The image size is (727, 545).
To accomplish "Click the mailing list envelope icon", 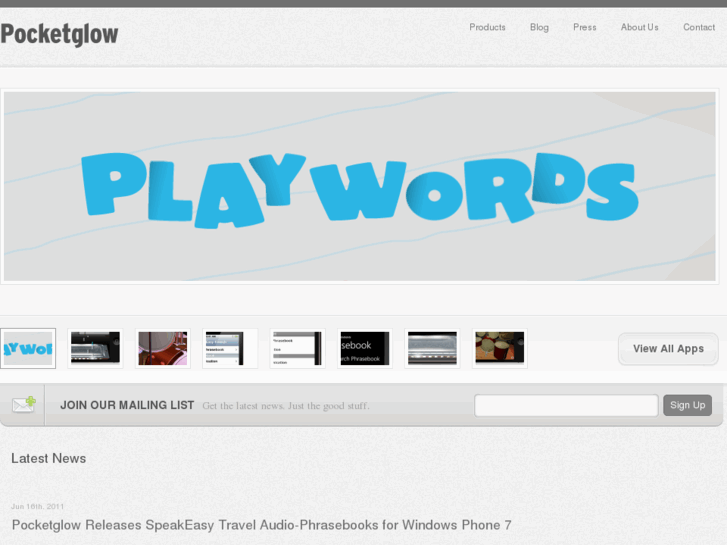I will click(x=24, y=404).
